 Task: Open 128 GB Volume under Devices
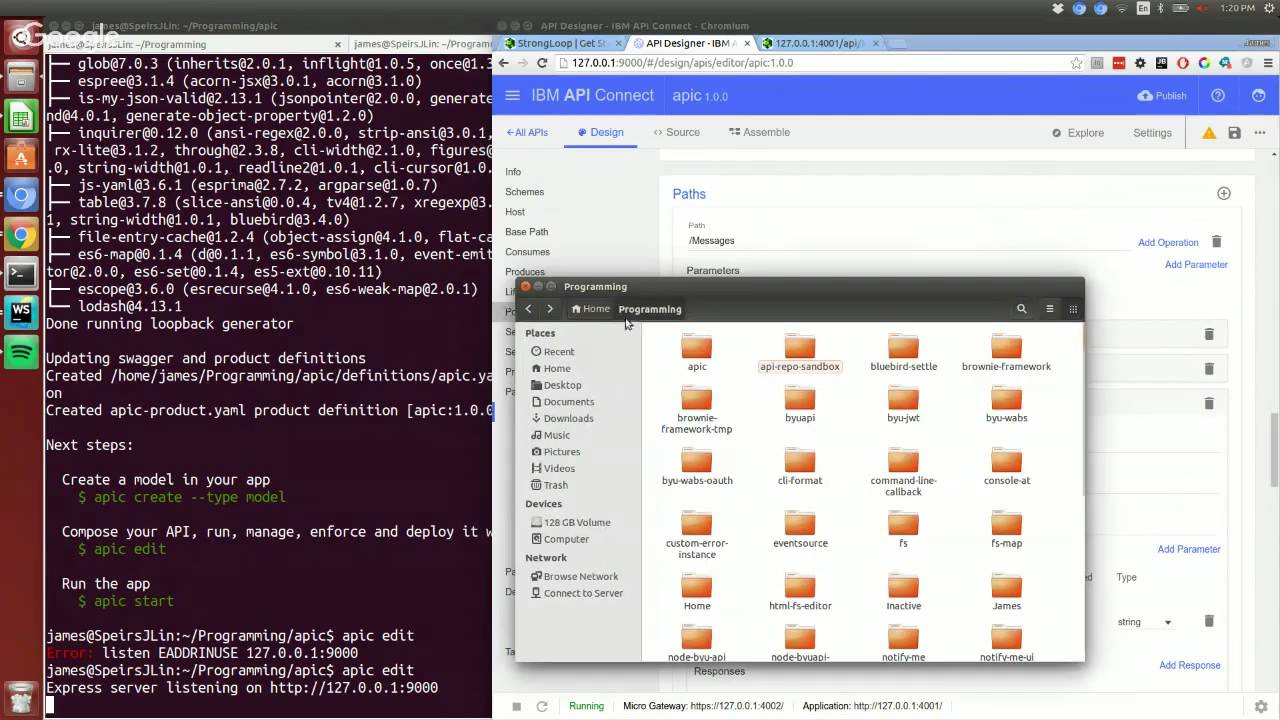[577, 522]
